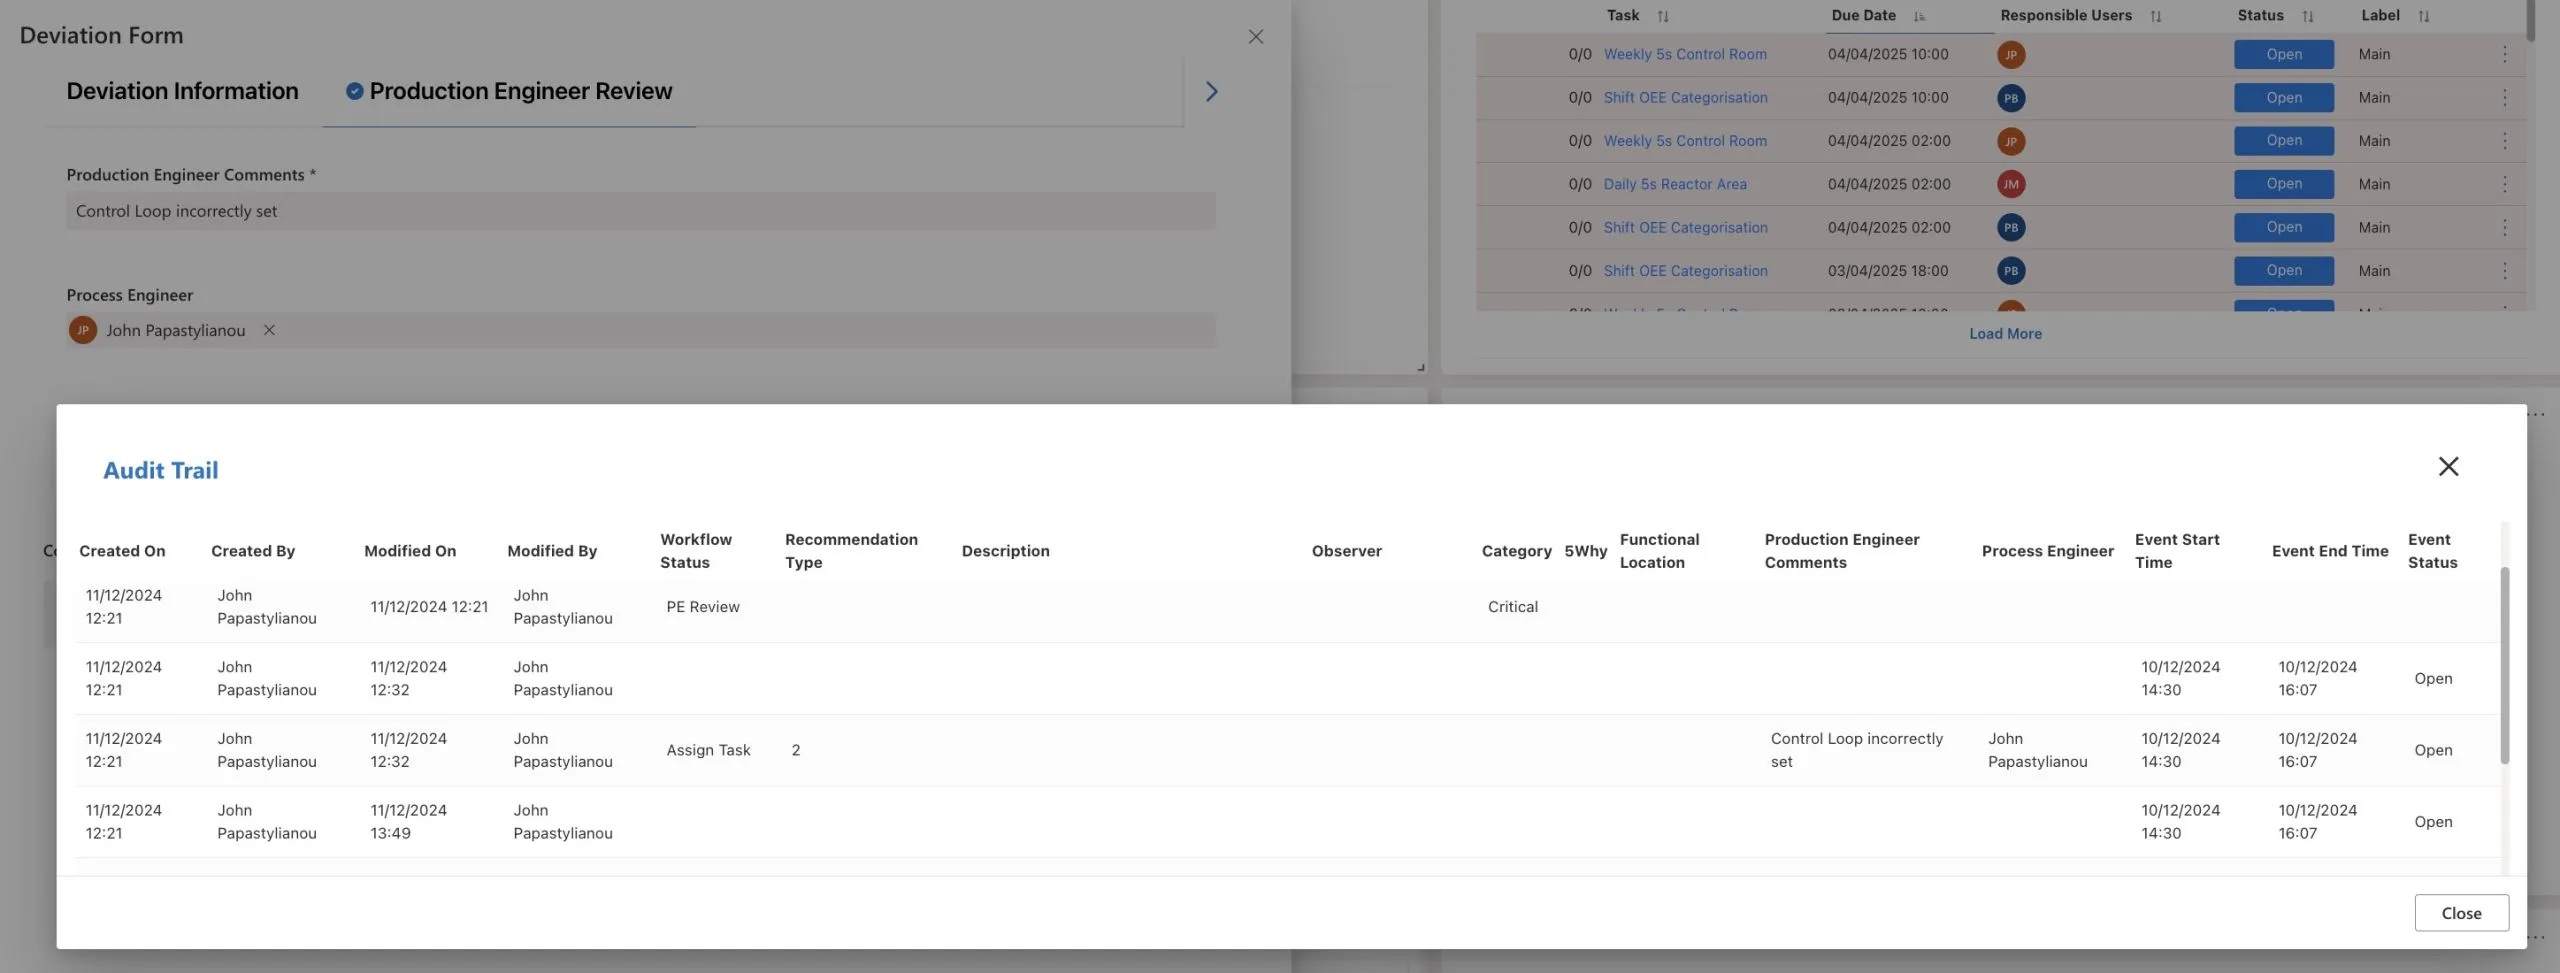Screen dimensions: 2560x973
Task: Open more options for Weekly 5s 04/04/2025 02:00
Action: point(2504,140)
